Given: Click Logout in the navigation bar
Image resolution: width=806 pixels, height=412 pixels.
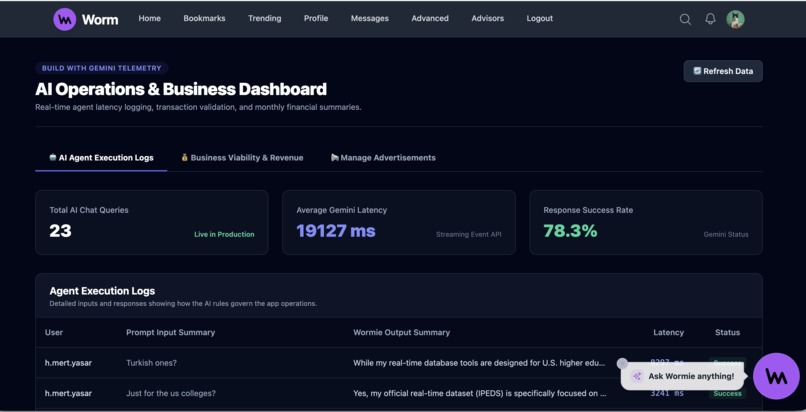Looking at the screenshot, I should click(x=539, y=18).
